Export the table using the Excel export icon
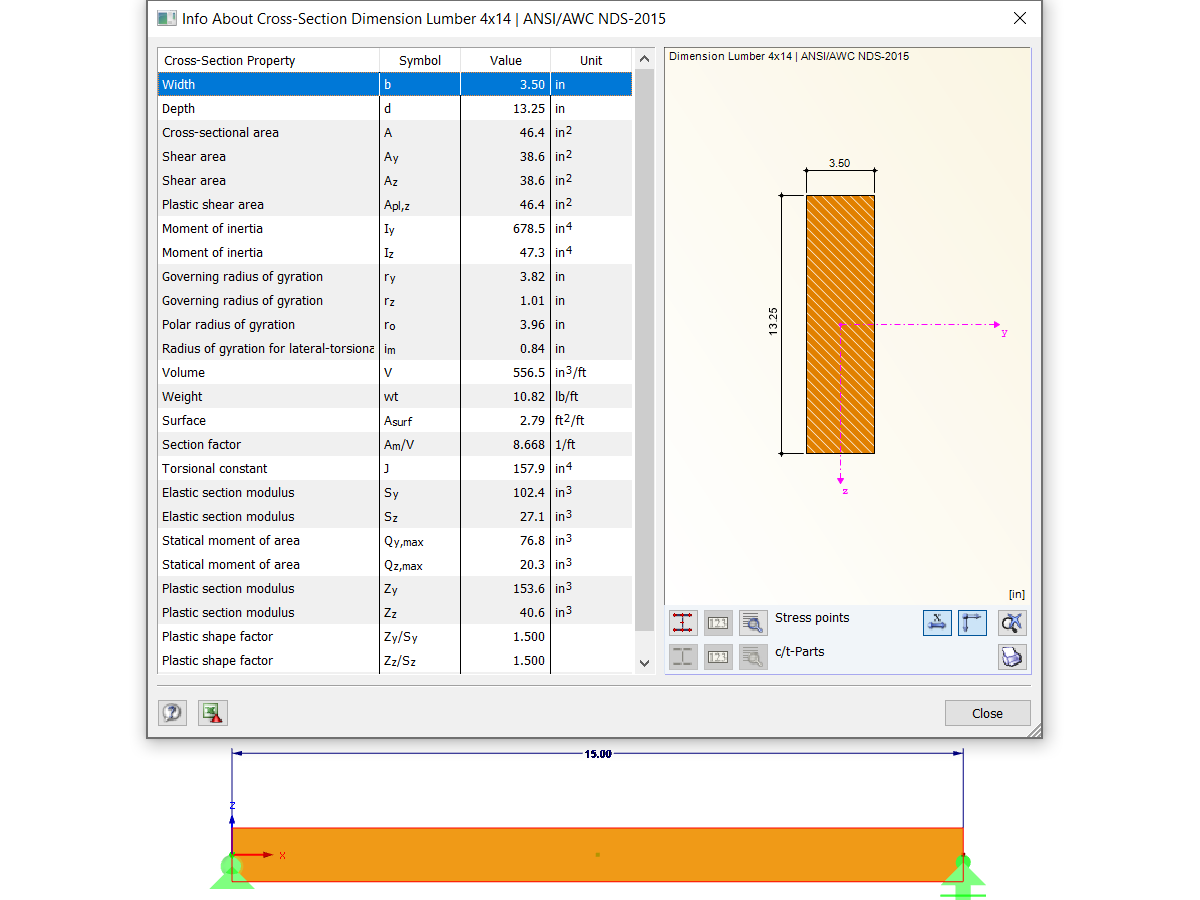The width and height of the screenshot is (1200, 900). pyautogui.click(x=212, y=713)
